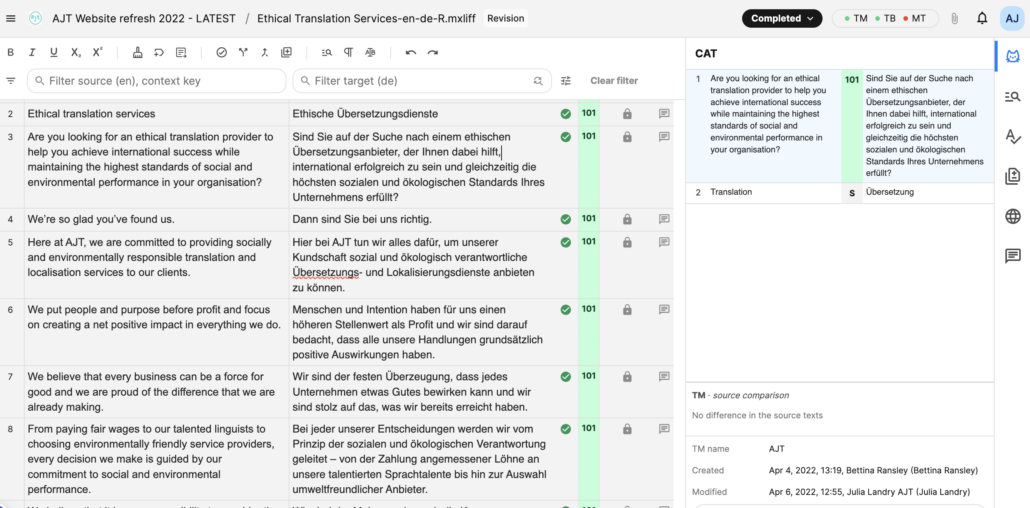
Task: Click the join segments icon
Action: coord(265,53)
